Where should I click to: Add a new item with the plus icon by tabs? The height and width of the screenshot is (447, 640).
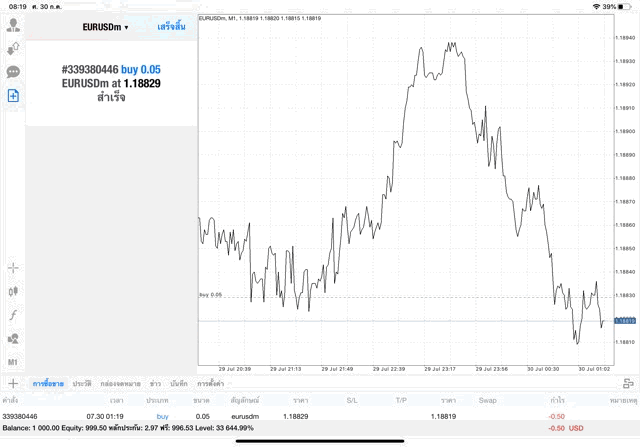13,383
